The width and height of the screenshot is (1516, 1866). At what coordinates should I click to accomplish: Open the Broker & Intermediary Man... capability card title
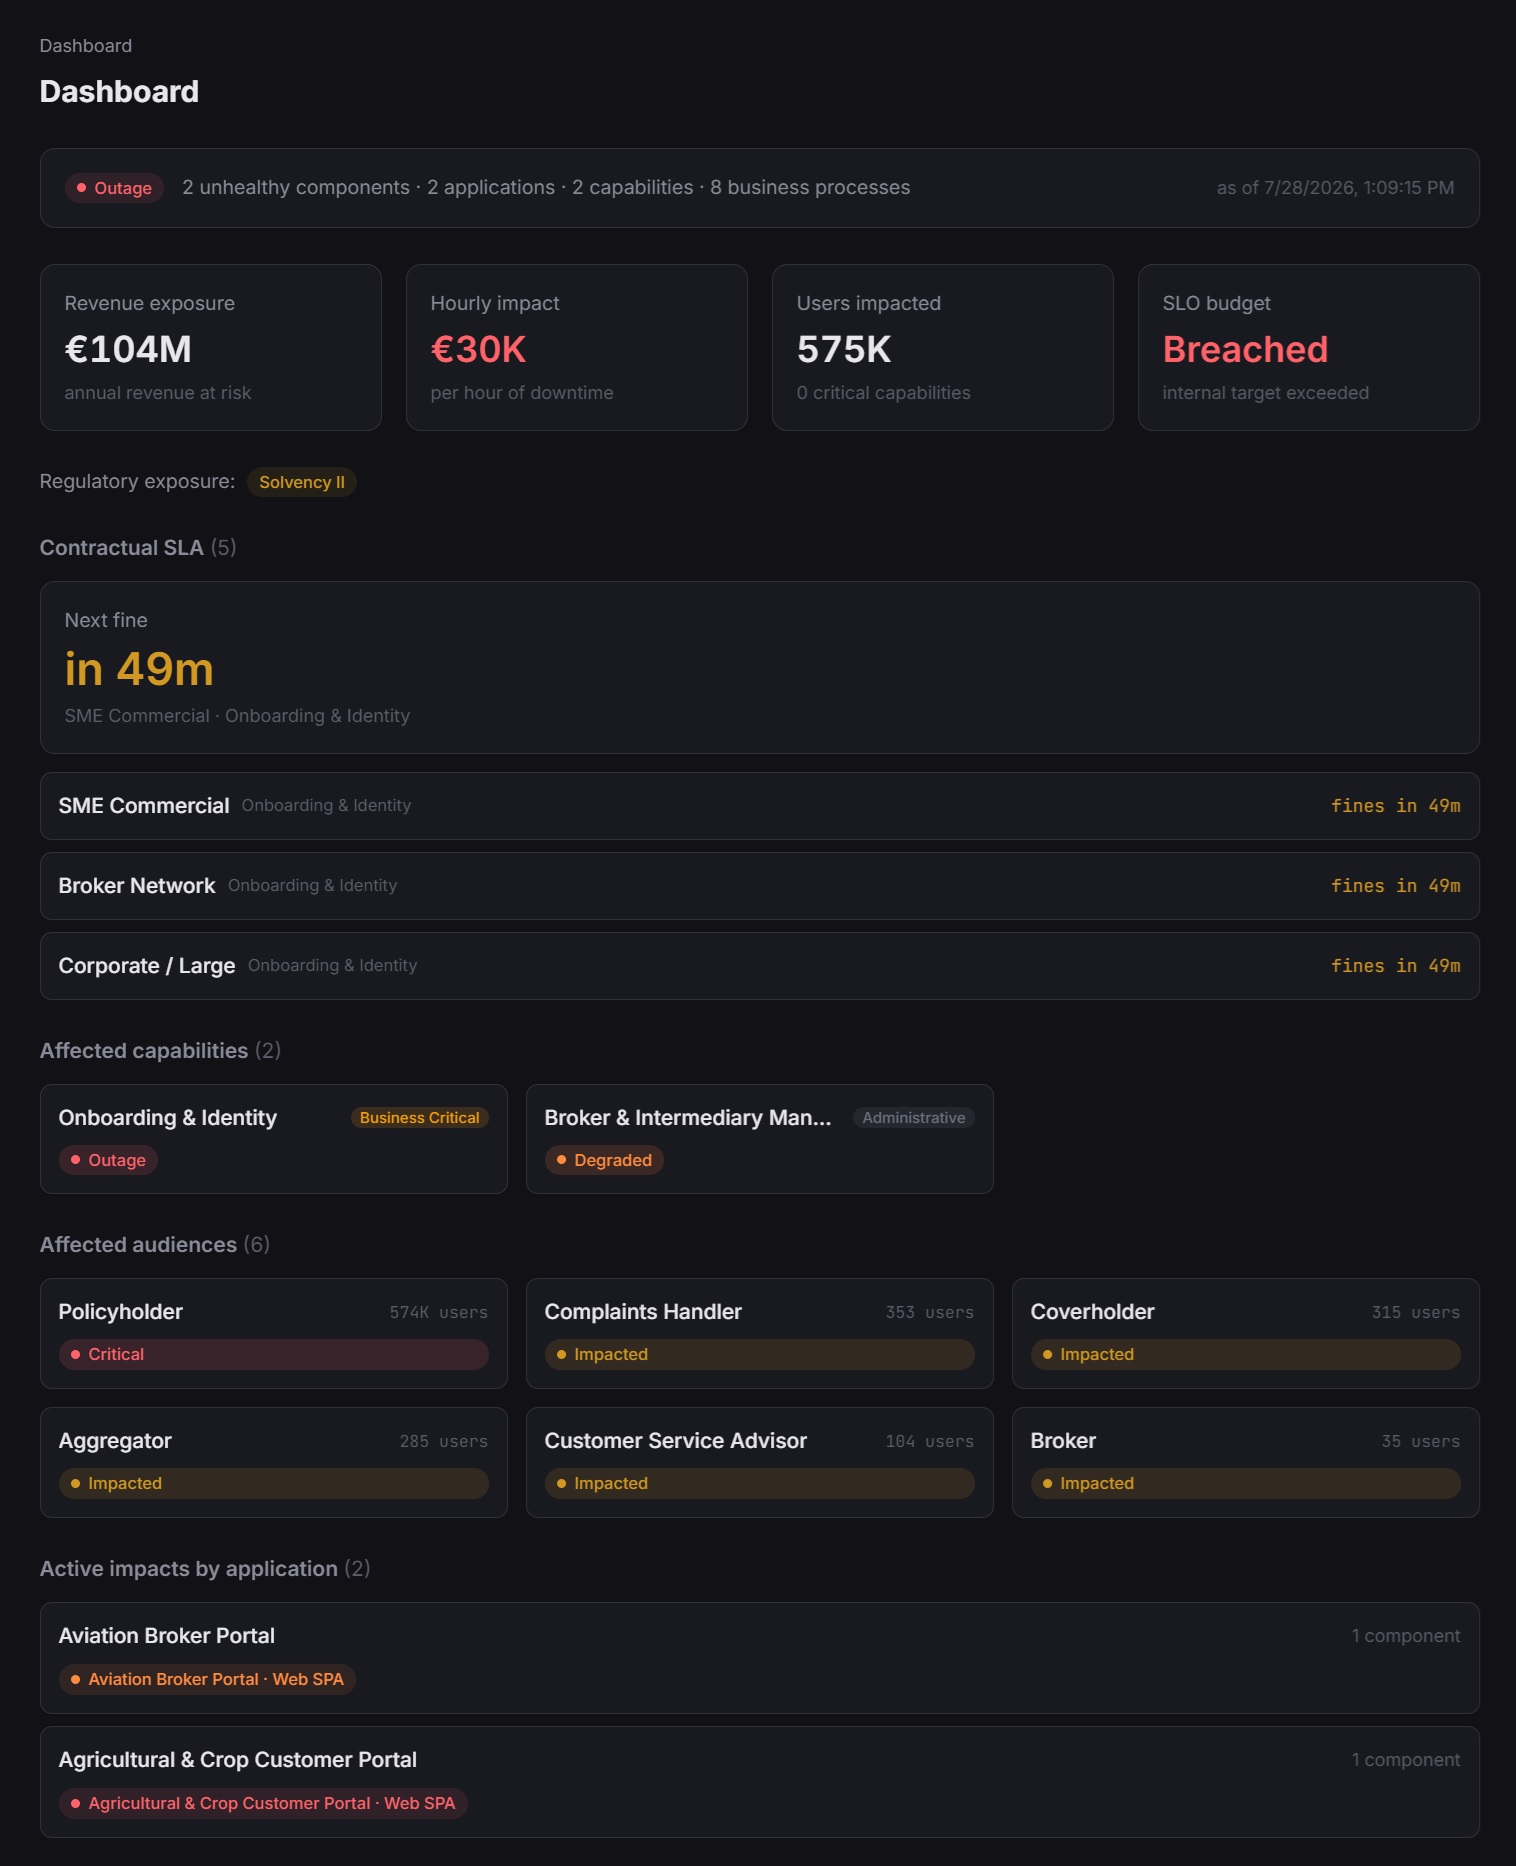688,1118
